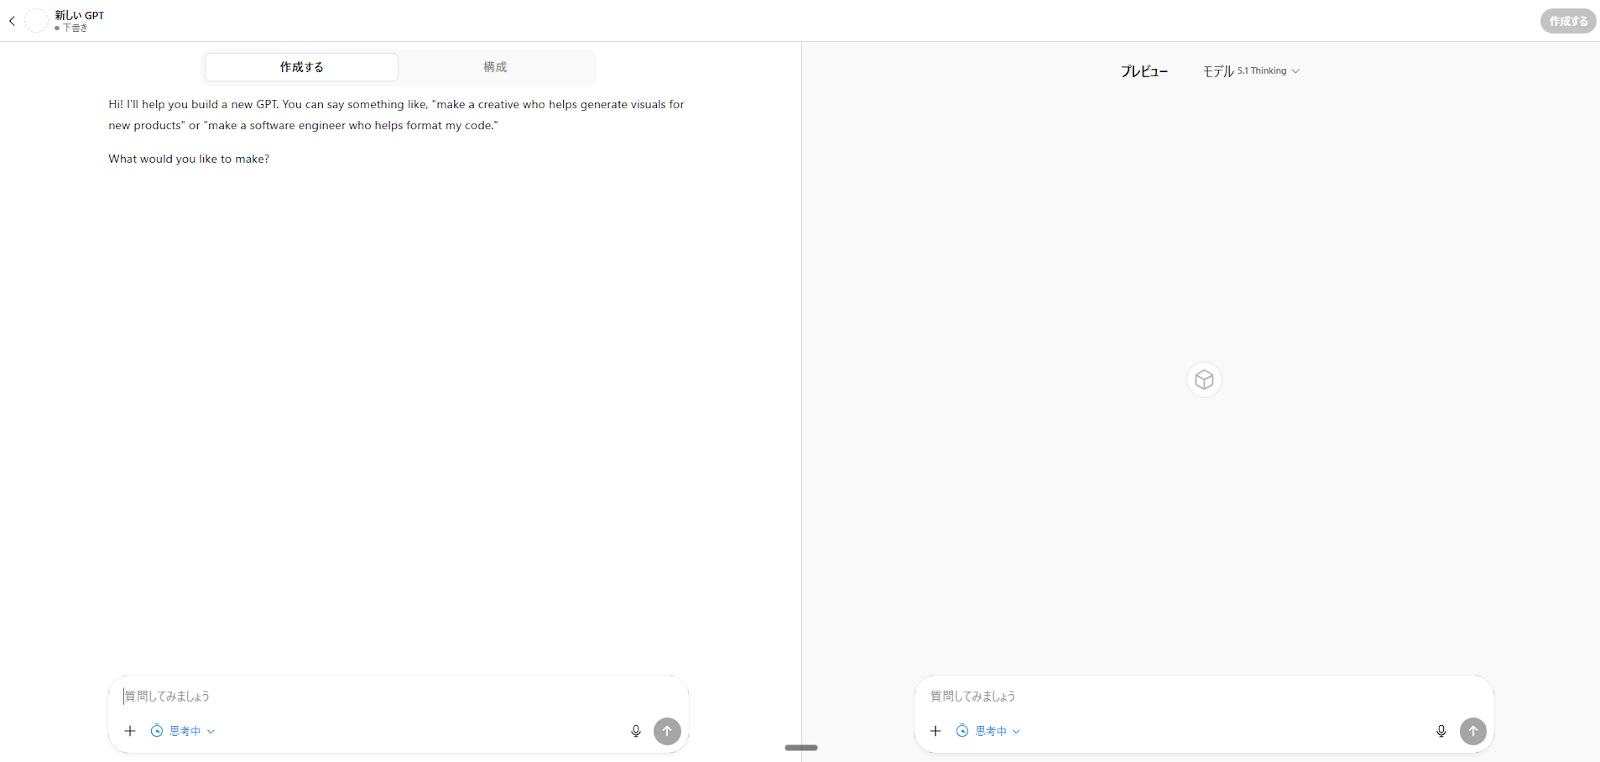
Task: Click the builder message input field
Action: click(398, 696)
